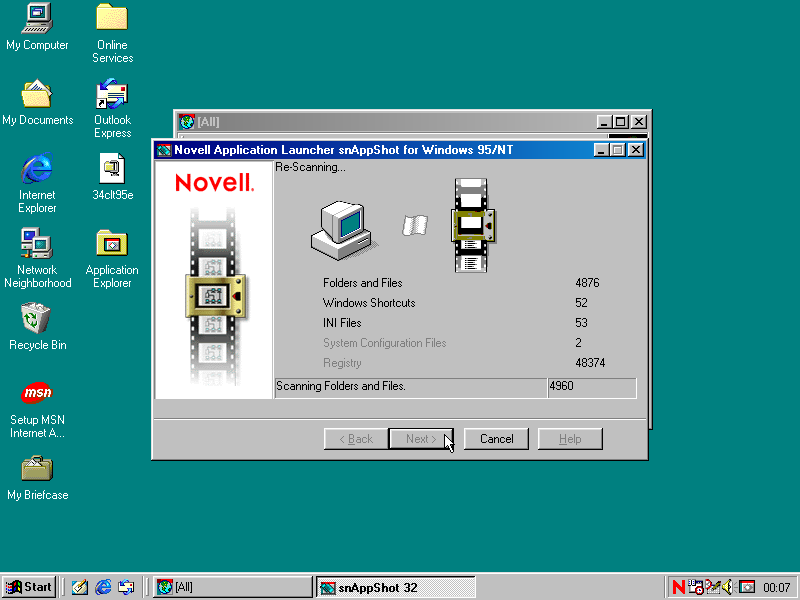Click the Back button

click(356, 439)
